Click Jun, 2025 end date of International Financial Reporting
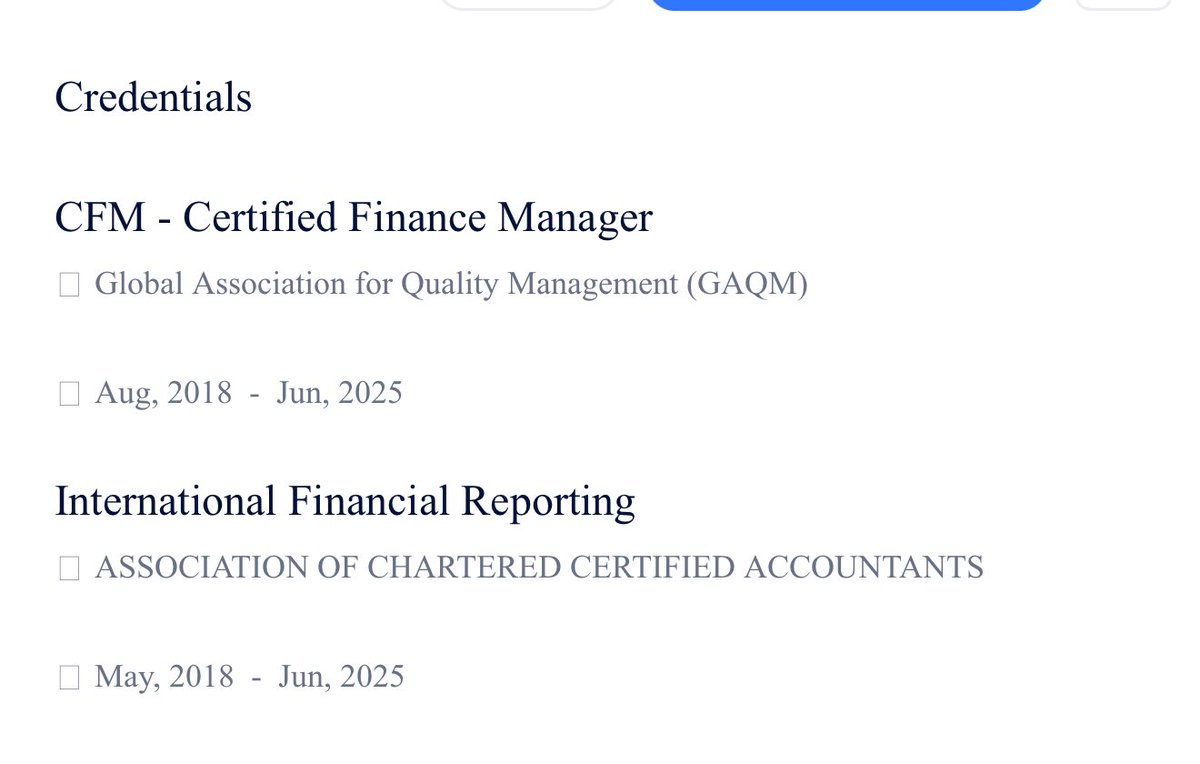 [x=342, y=677]
